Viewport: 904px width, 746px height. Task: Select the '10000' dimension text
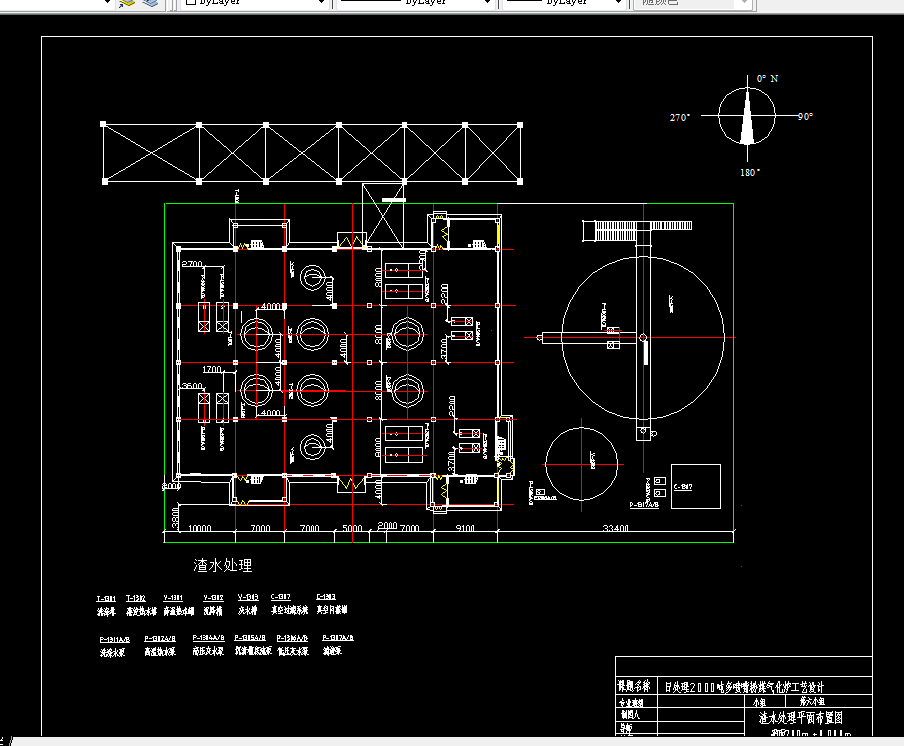coord(199,528)
